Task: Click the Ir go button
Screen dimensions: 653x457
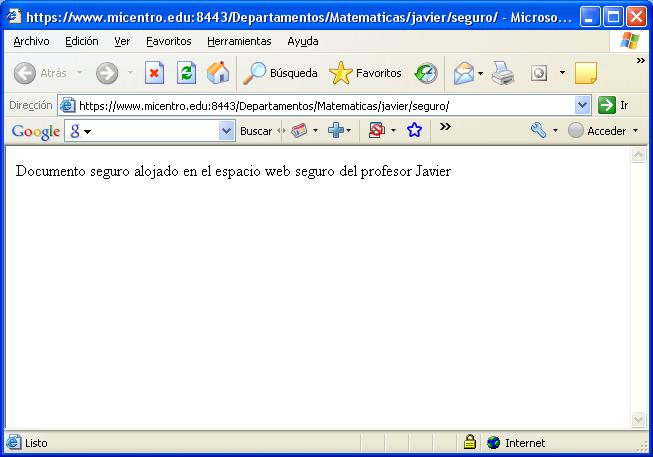Action: (x=613, y=105)
